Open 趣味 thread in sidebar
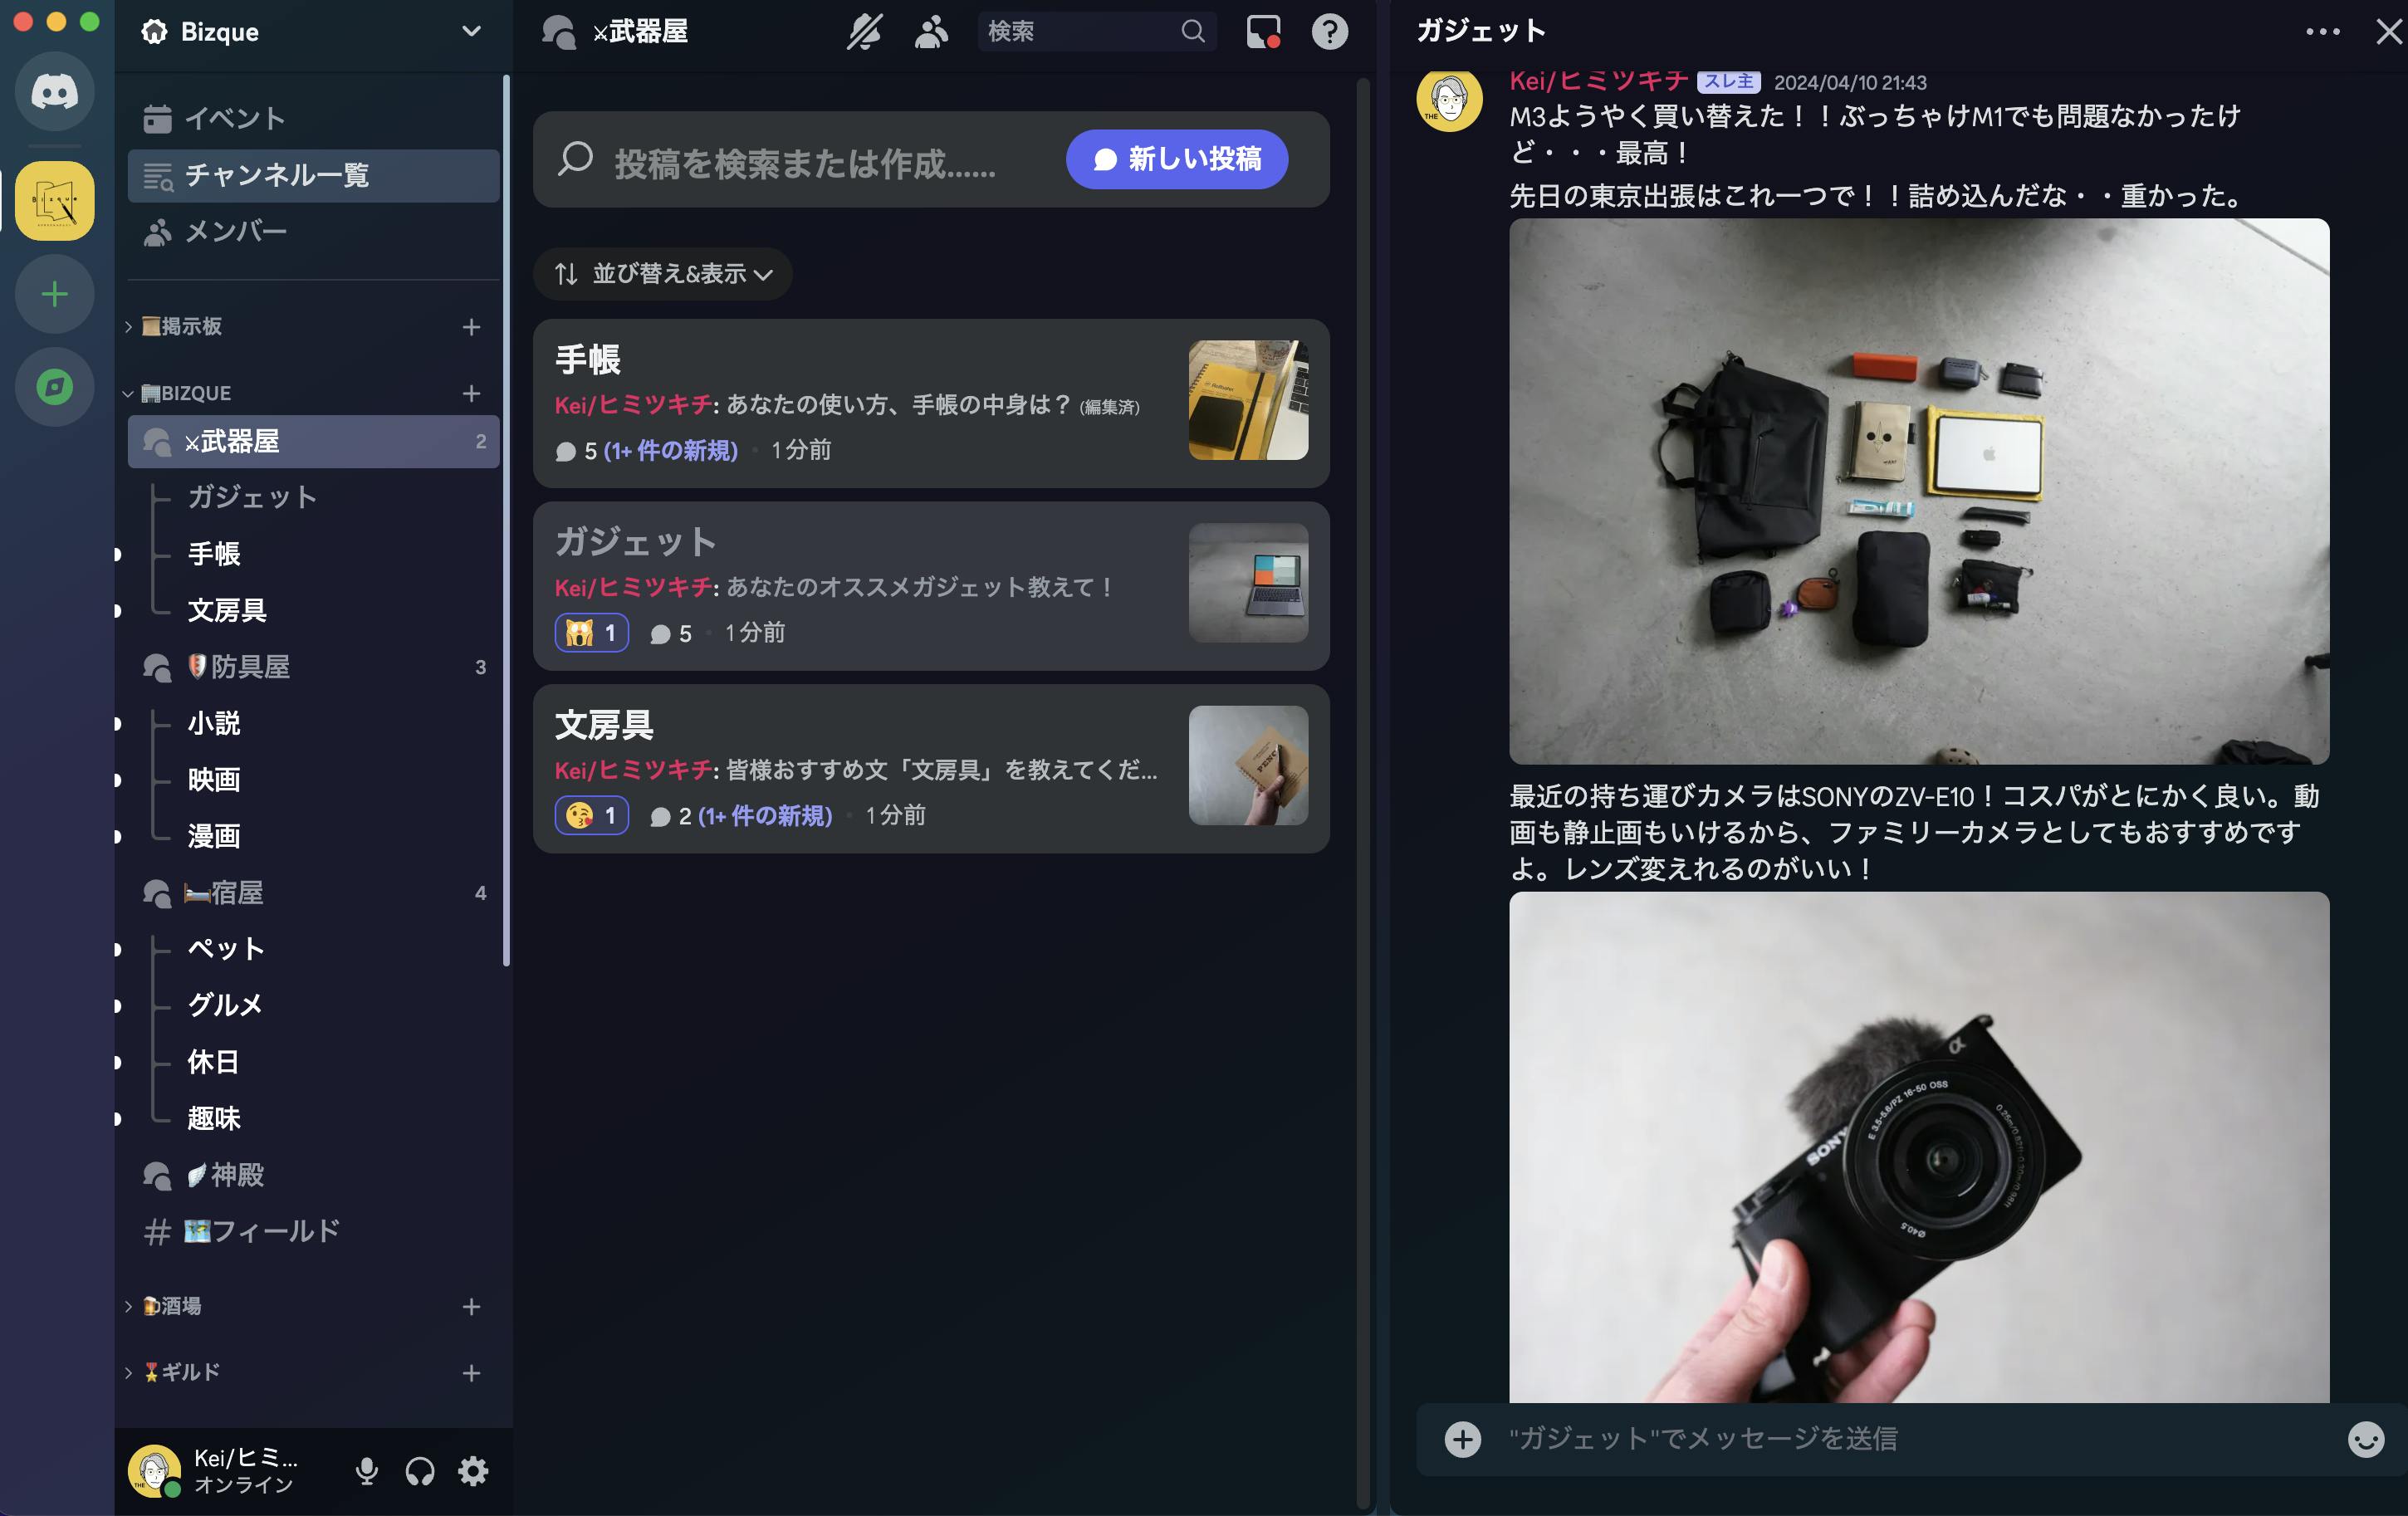The width and height of the screenshot is (2408, 1516). 214,1118
